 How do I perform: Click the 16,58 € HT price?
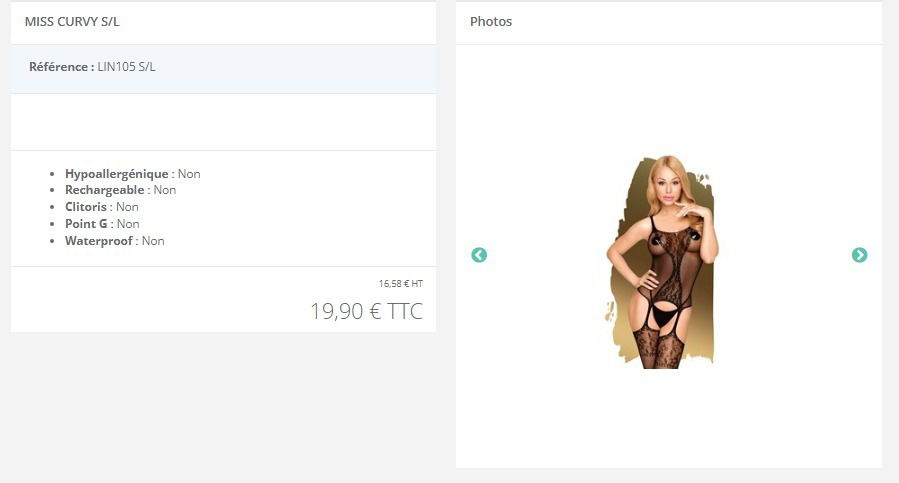[401, 283]
